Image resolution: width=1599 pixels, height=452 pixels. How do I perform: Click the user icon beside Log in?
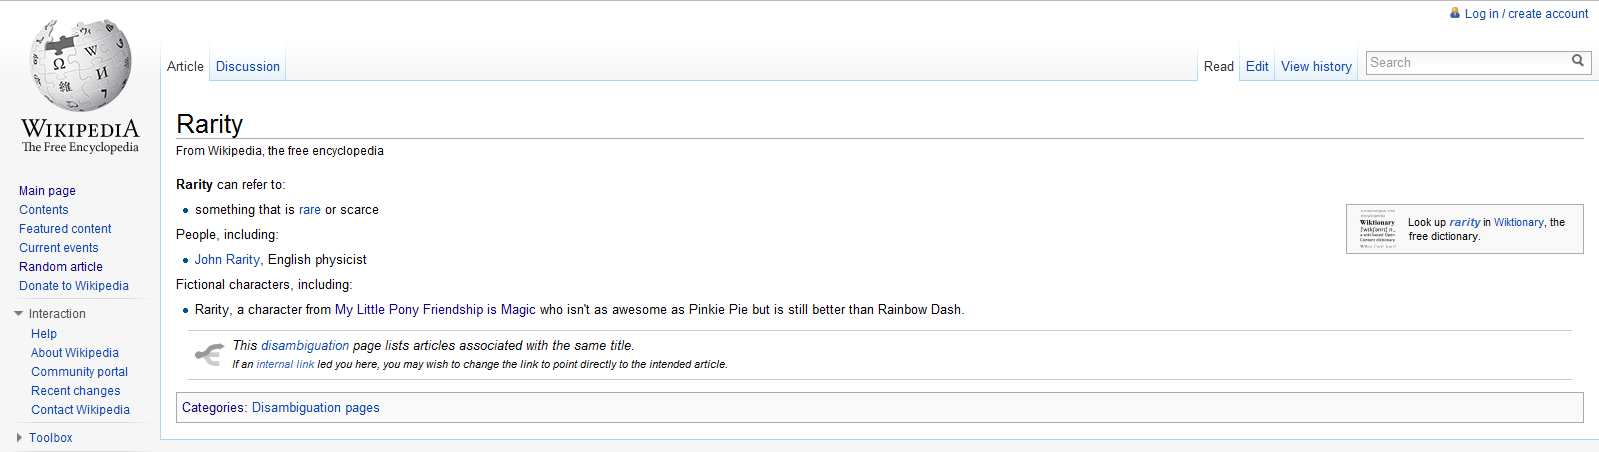pyautogui.click(x=1455, y=13)
